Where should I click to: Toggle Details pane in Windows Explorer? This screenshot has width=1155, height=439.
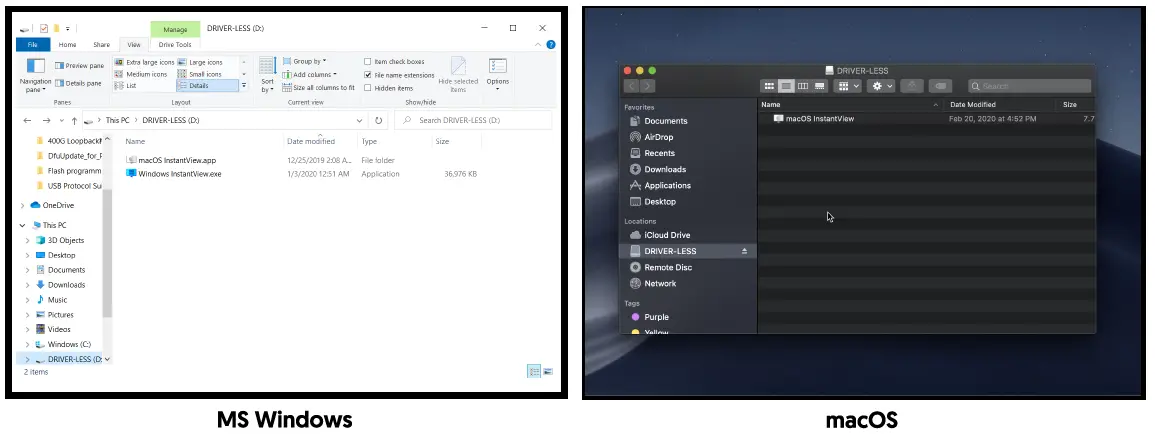(x=78, y=83)
